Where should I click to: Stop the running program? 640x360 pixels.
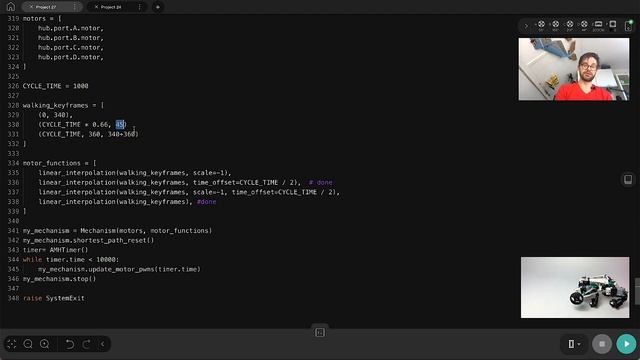602,344
